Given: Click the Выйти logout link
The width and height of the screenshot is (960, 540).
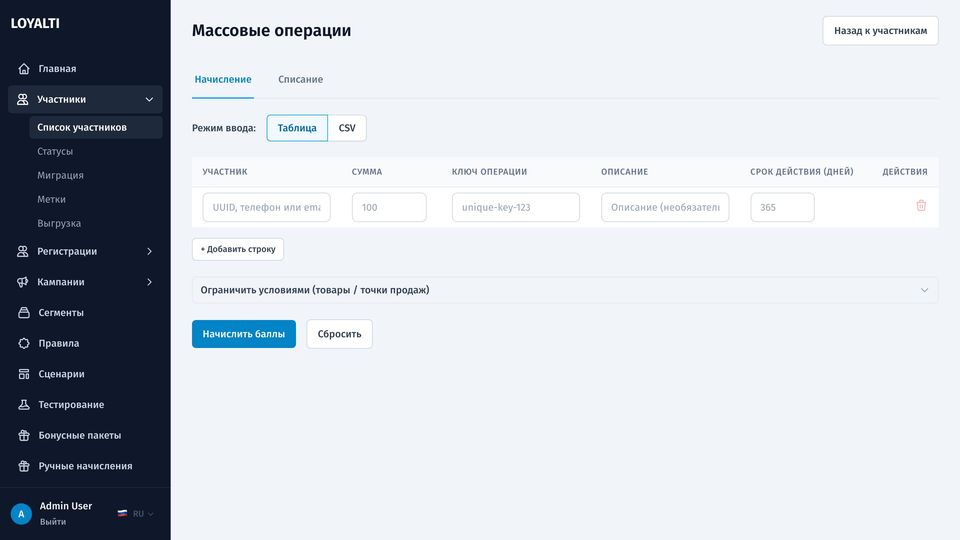Looking at the screenshot, I should 53,522.
